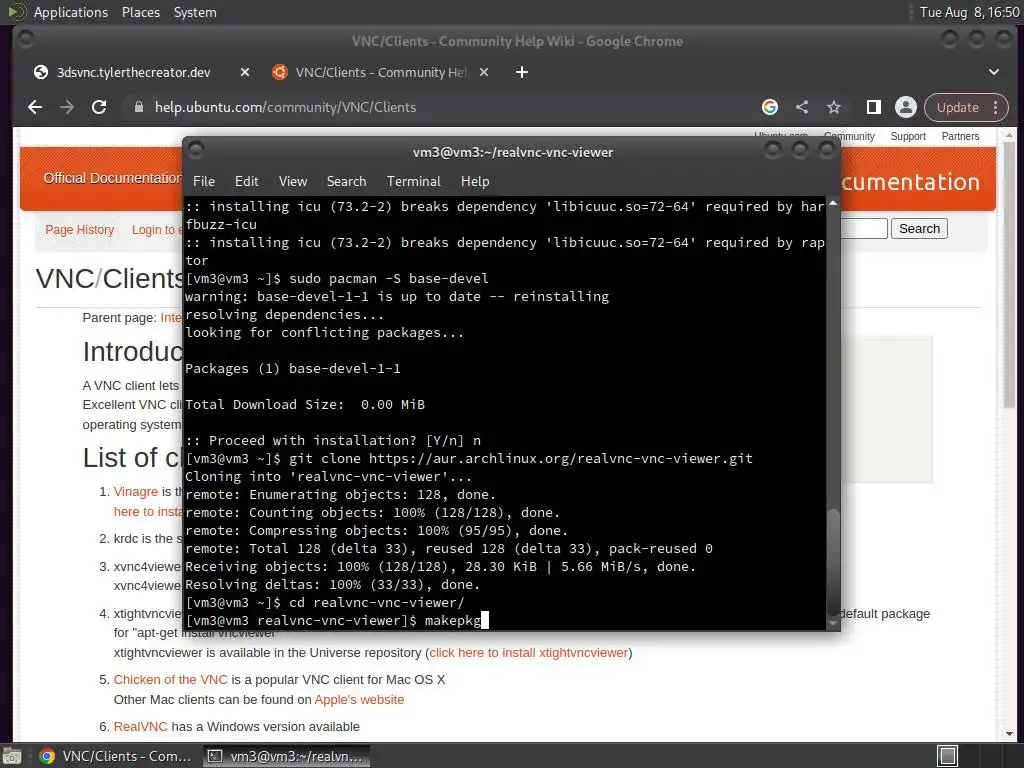
Task: Click the VNC/Clients page heading
Action: [x=110, y=279]
